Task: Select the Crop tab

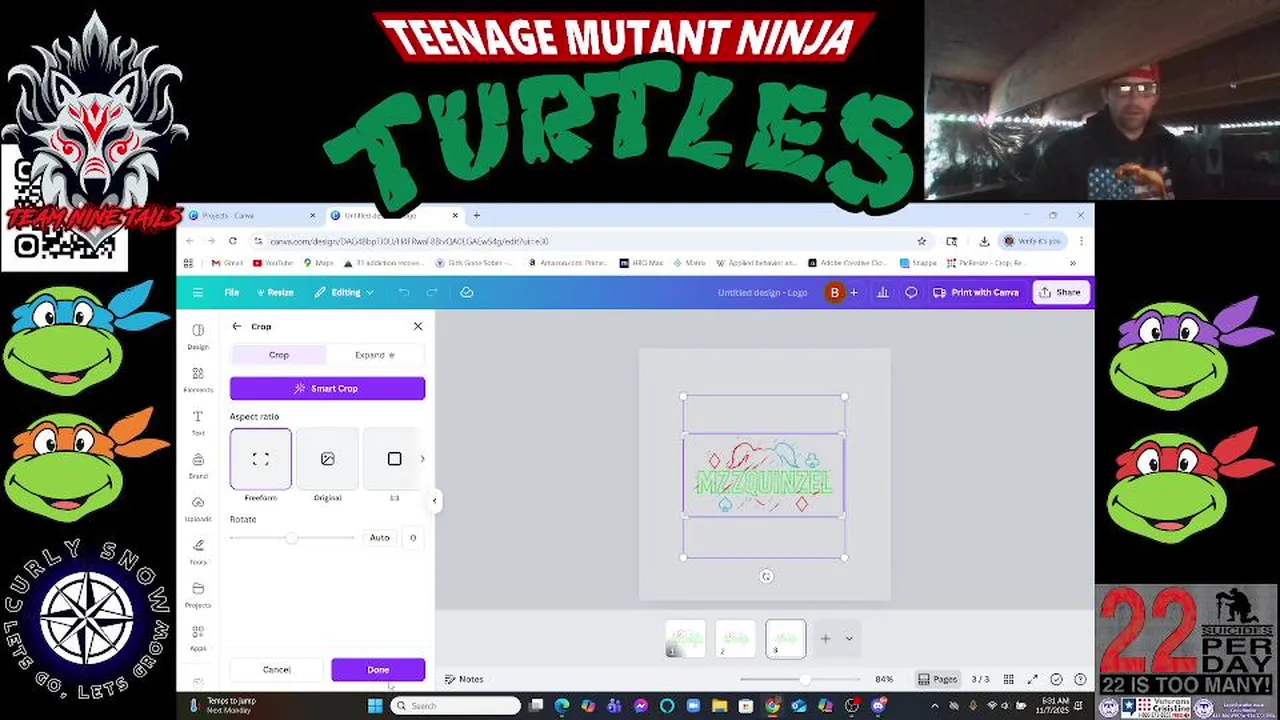Action: tap(279, 355)
